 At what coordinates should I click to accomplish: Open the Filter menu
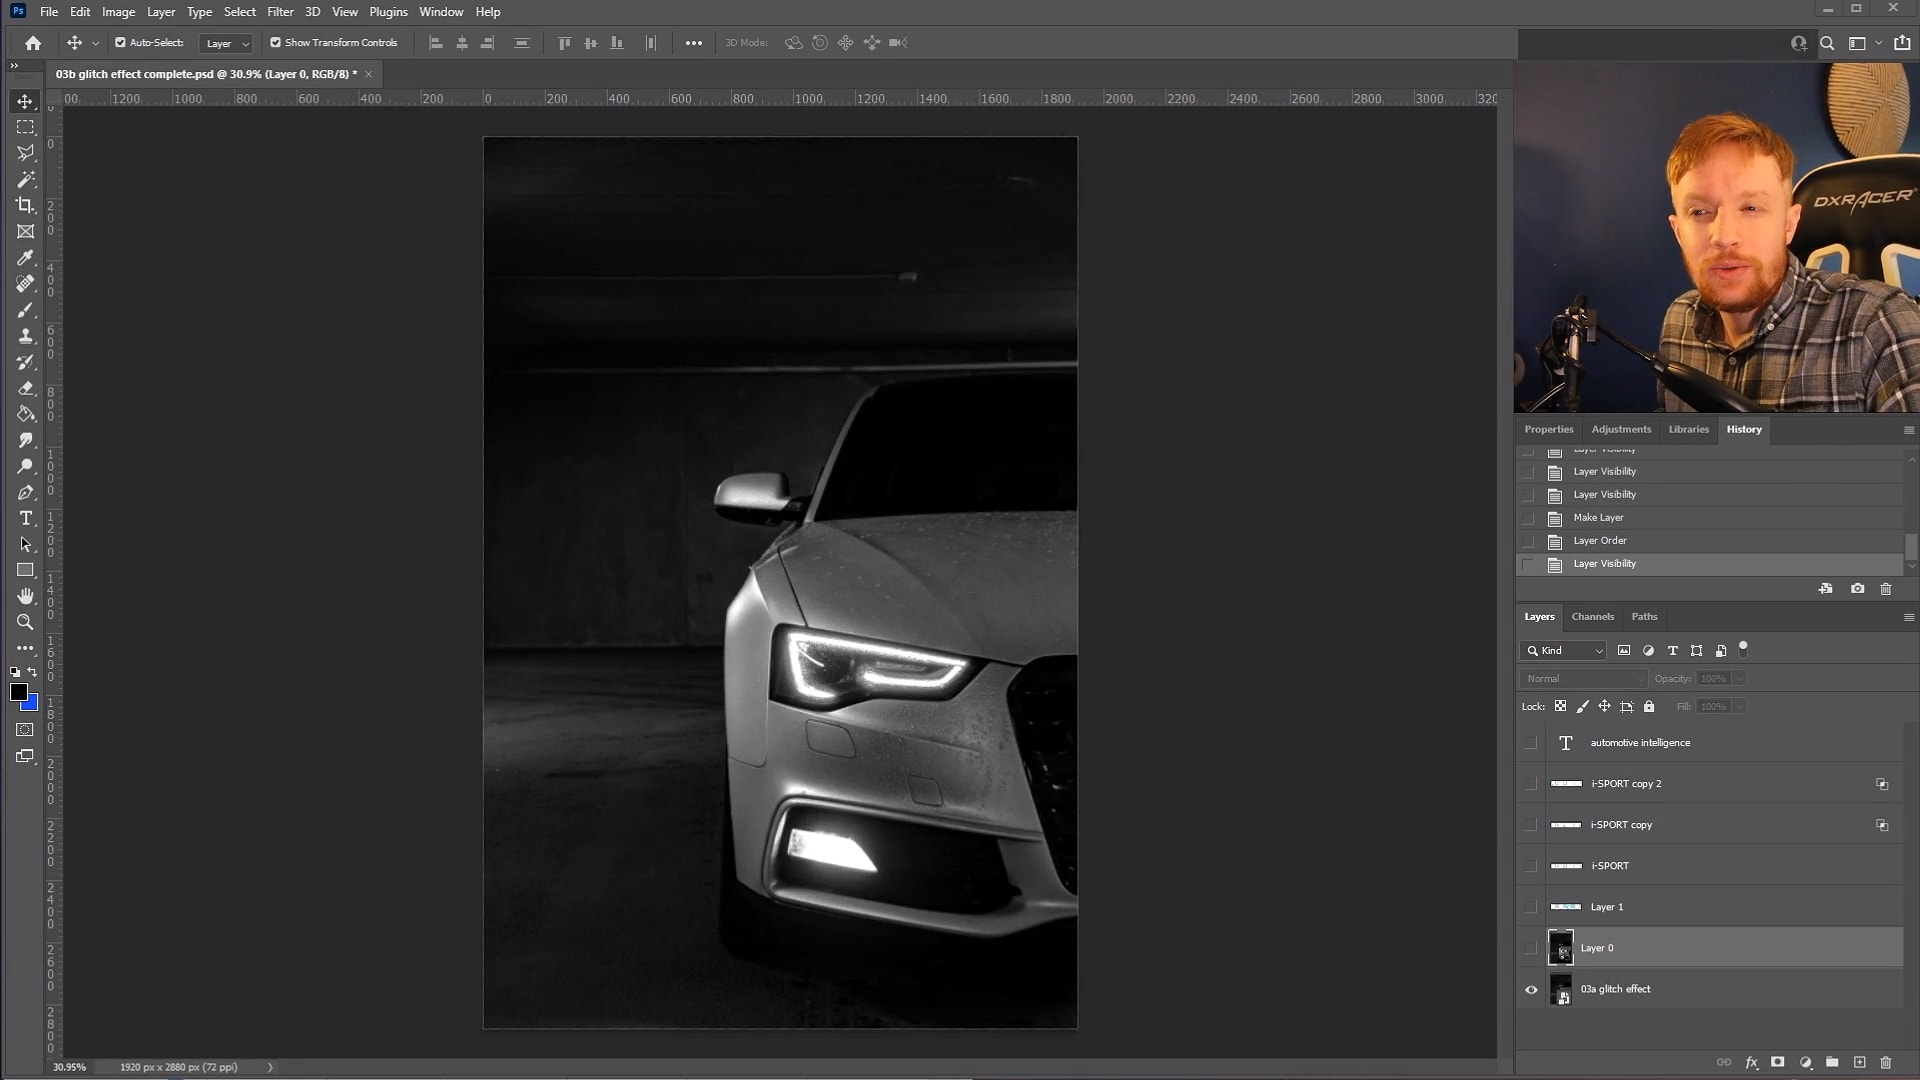pos(280,12)
